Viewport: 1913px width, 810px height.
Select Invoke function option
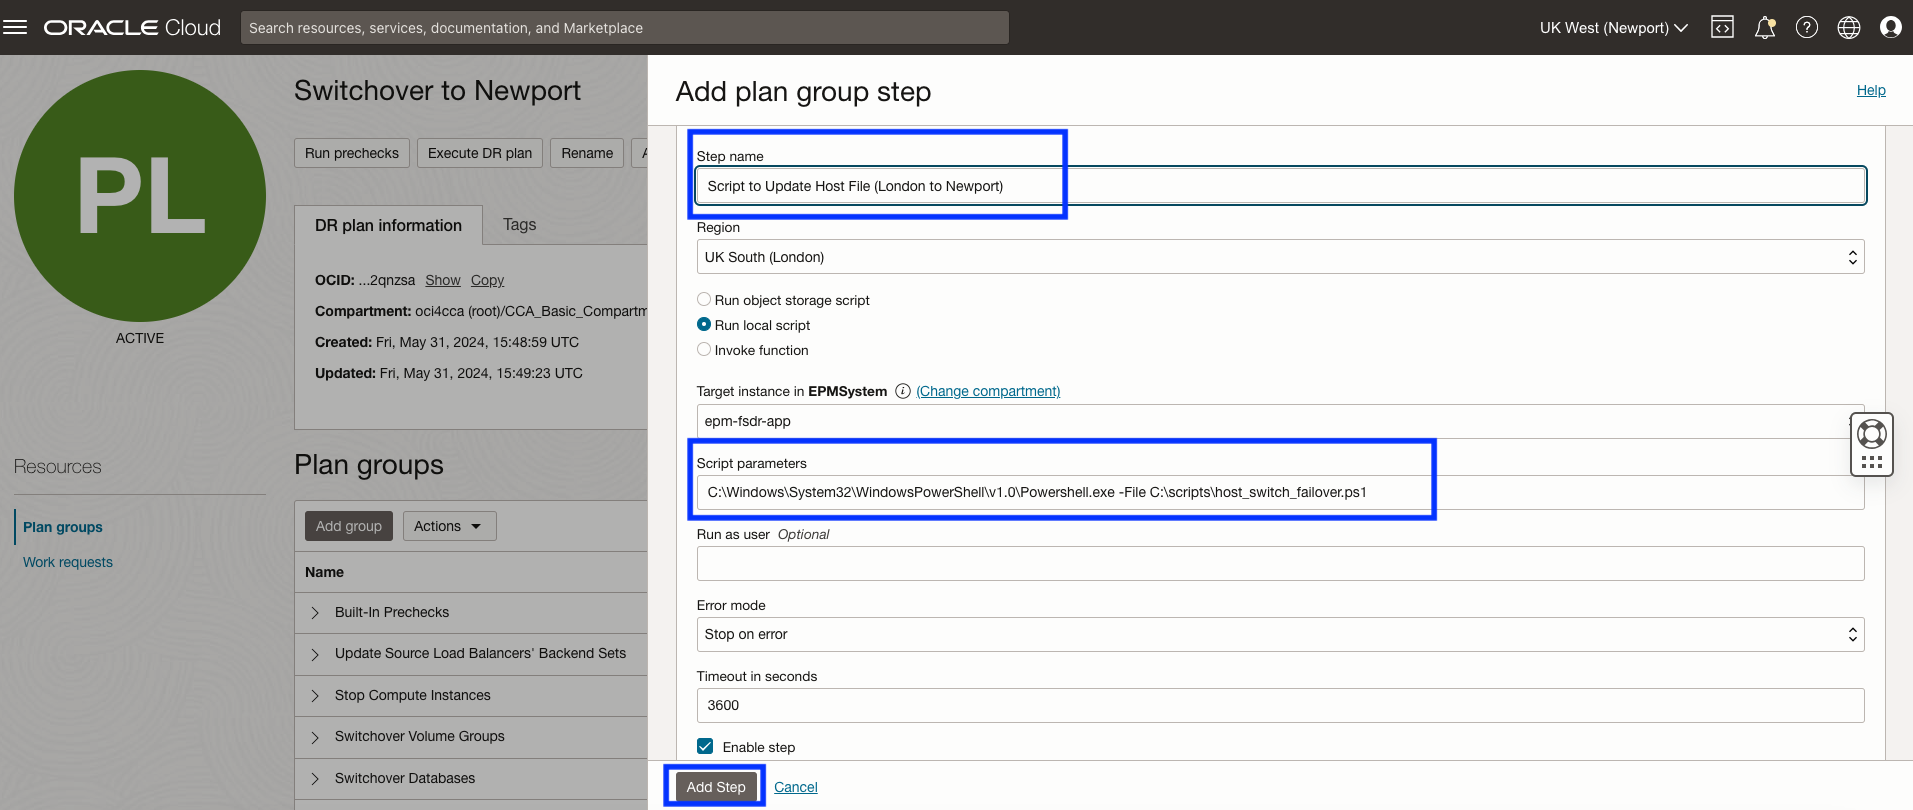click(x=704, y=349)
